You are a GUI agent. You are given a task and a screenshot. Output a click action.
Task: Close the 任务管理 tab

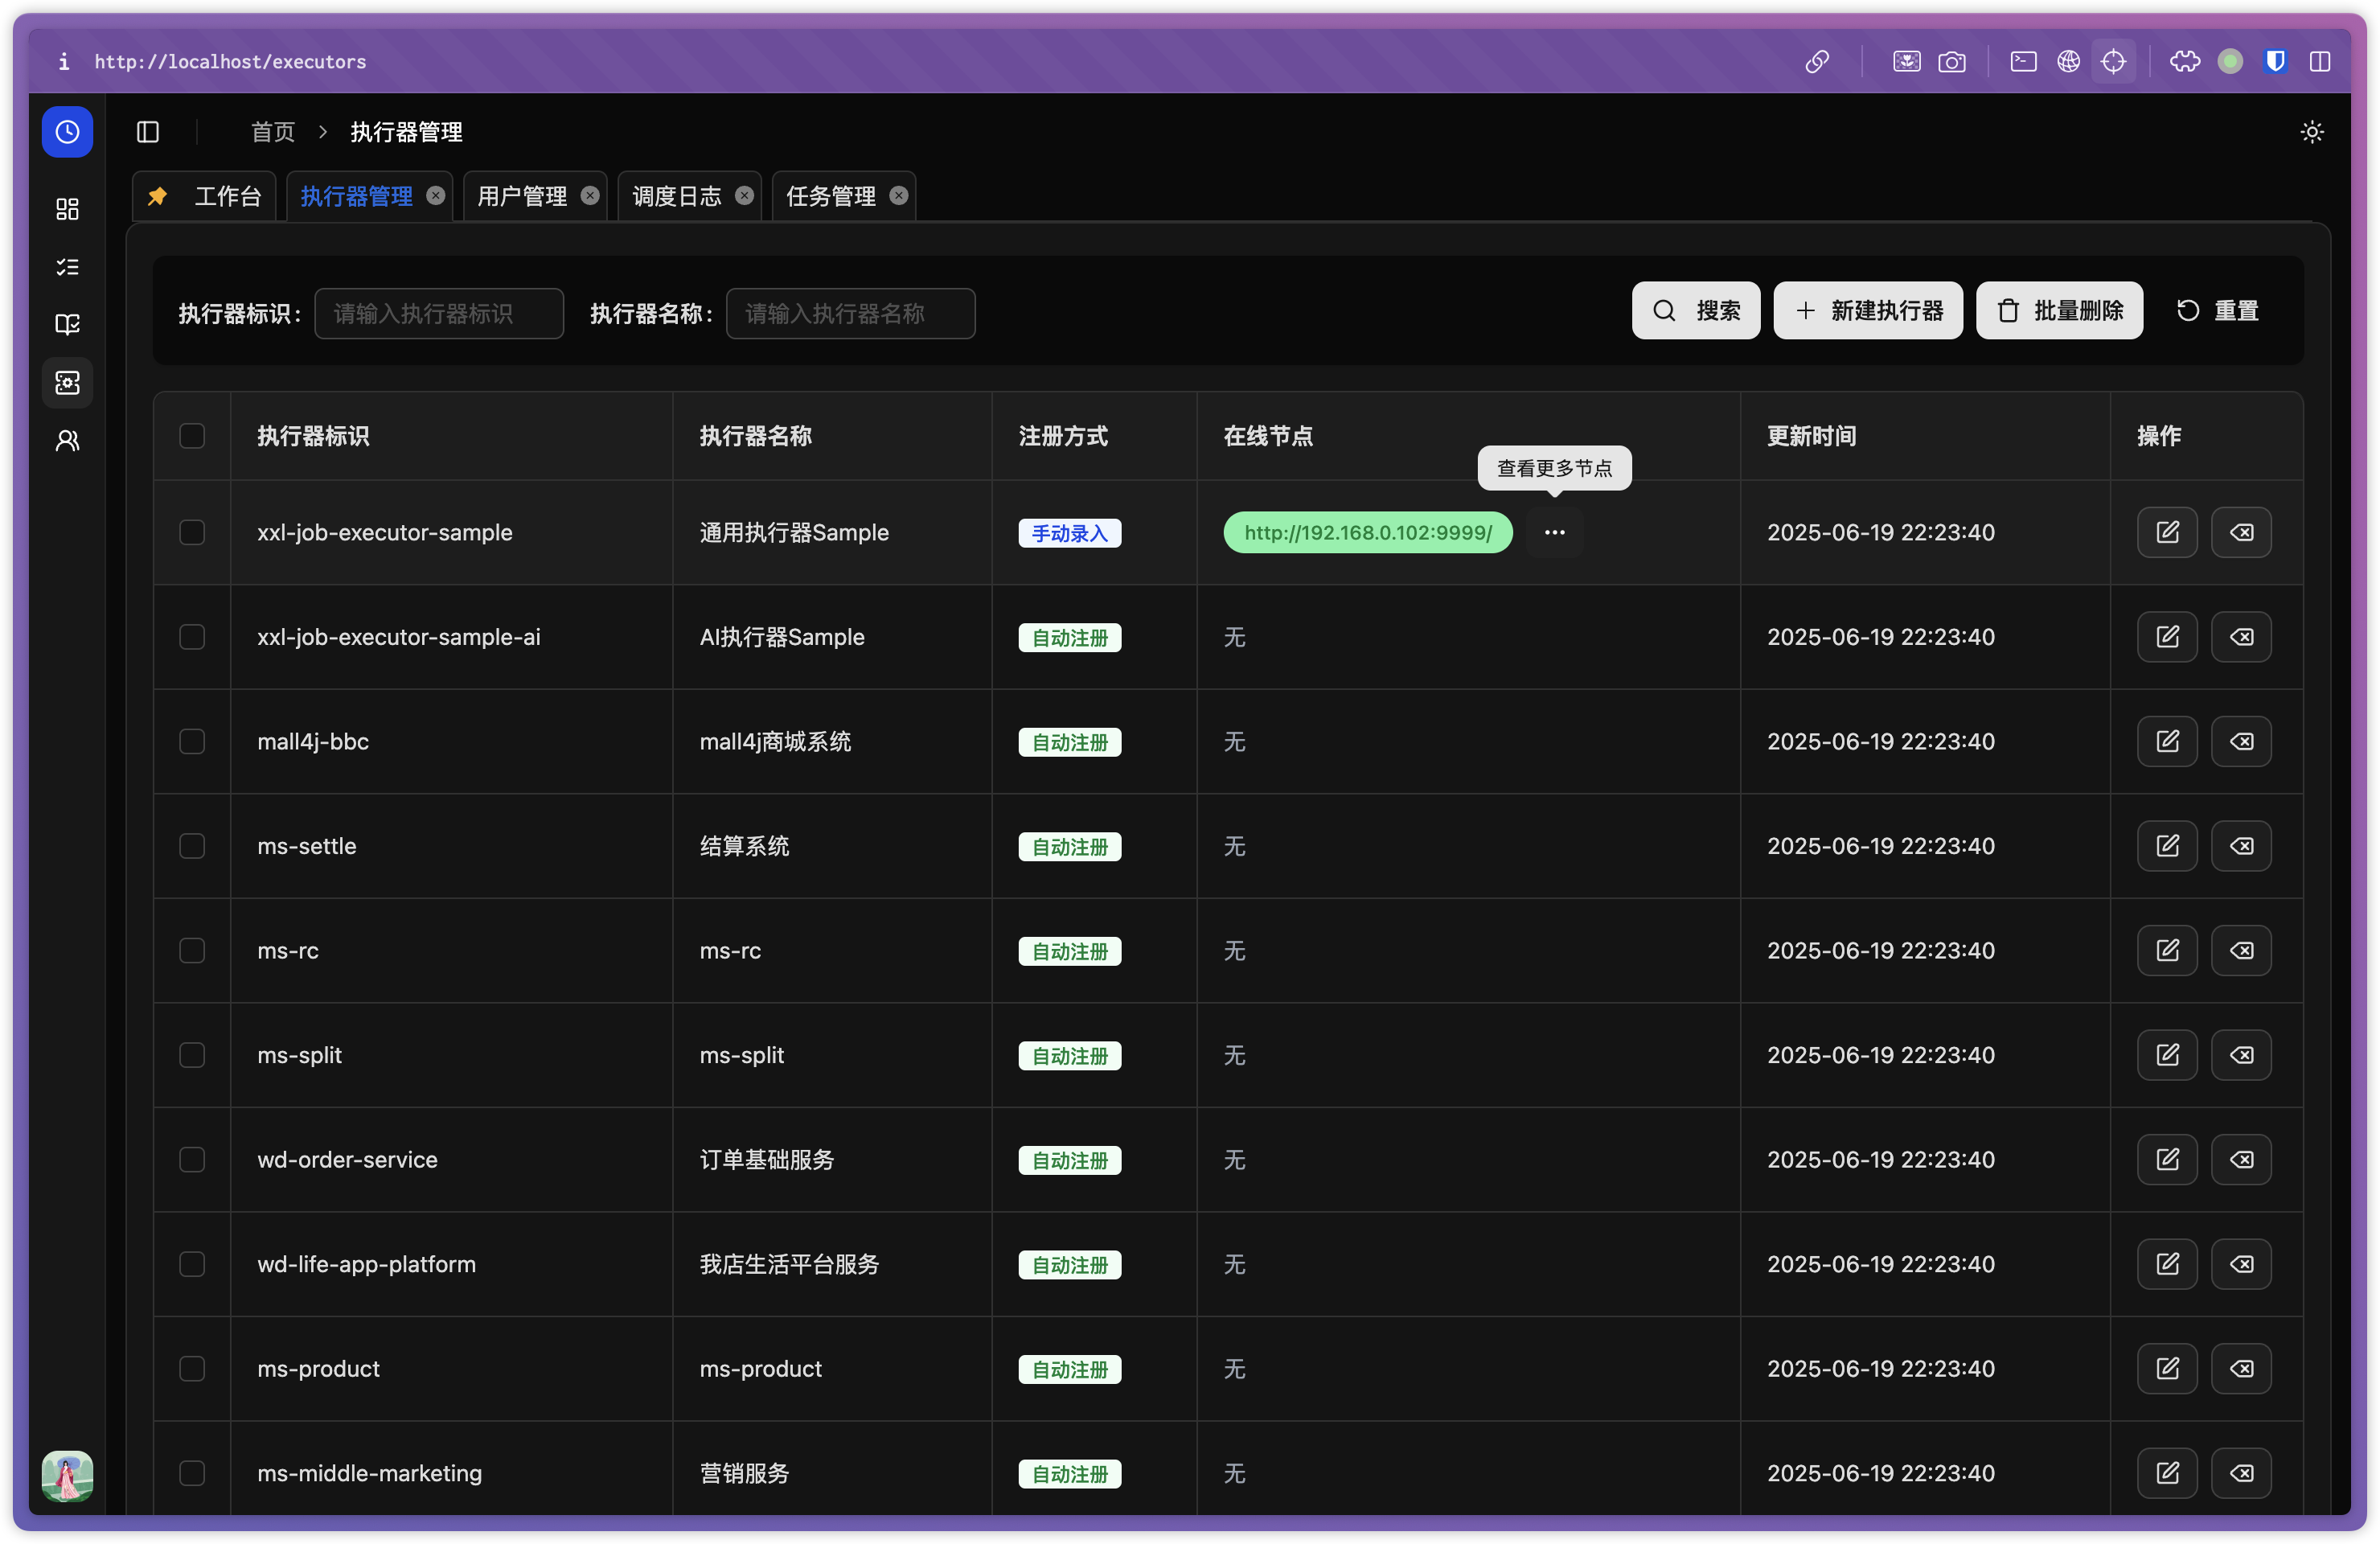coord(898,196)
